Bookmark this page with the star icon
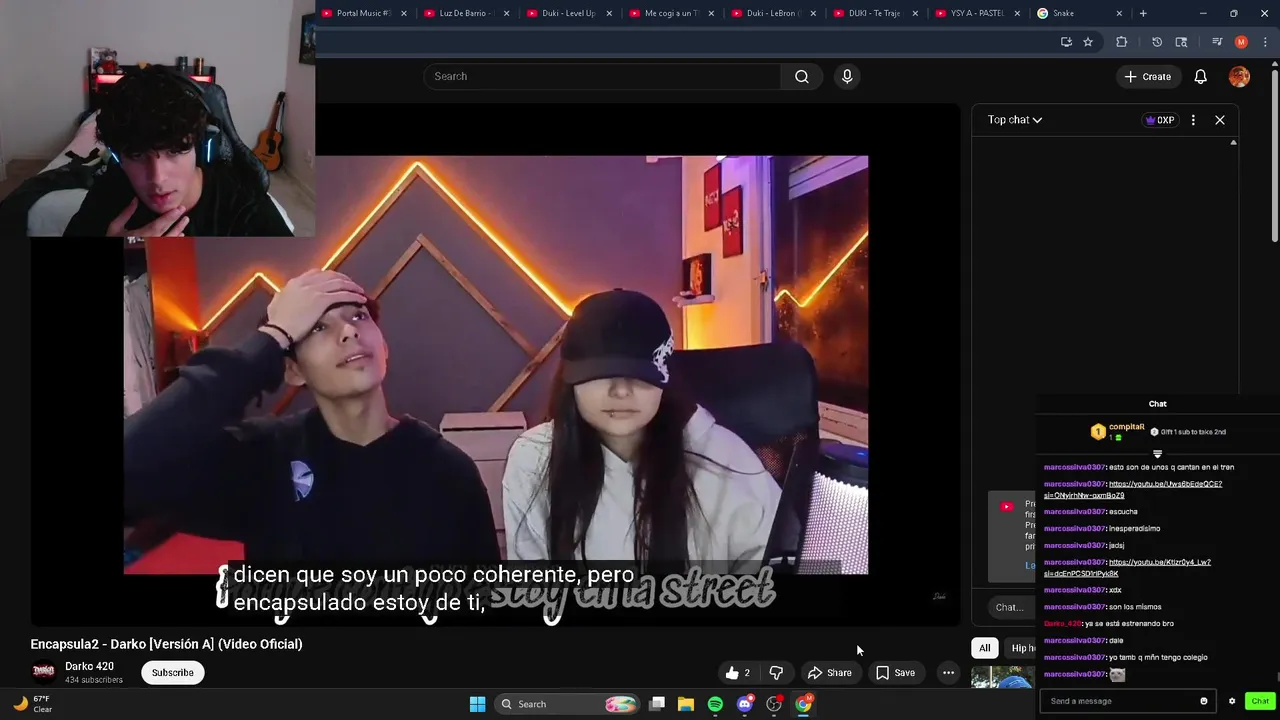Screen dimensions: 1280x720 point(1088,42)
